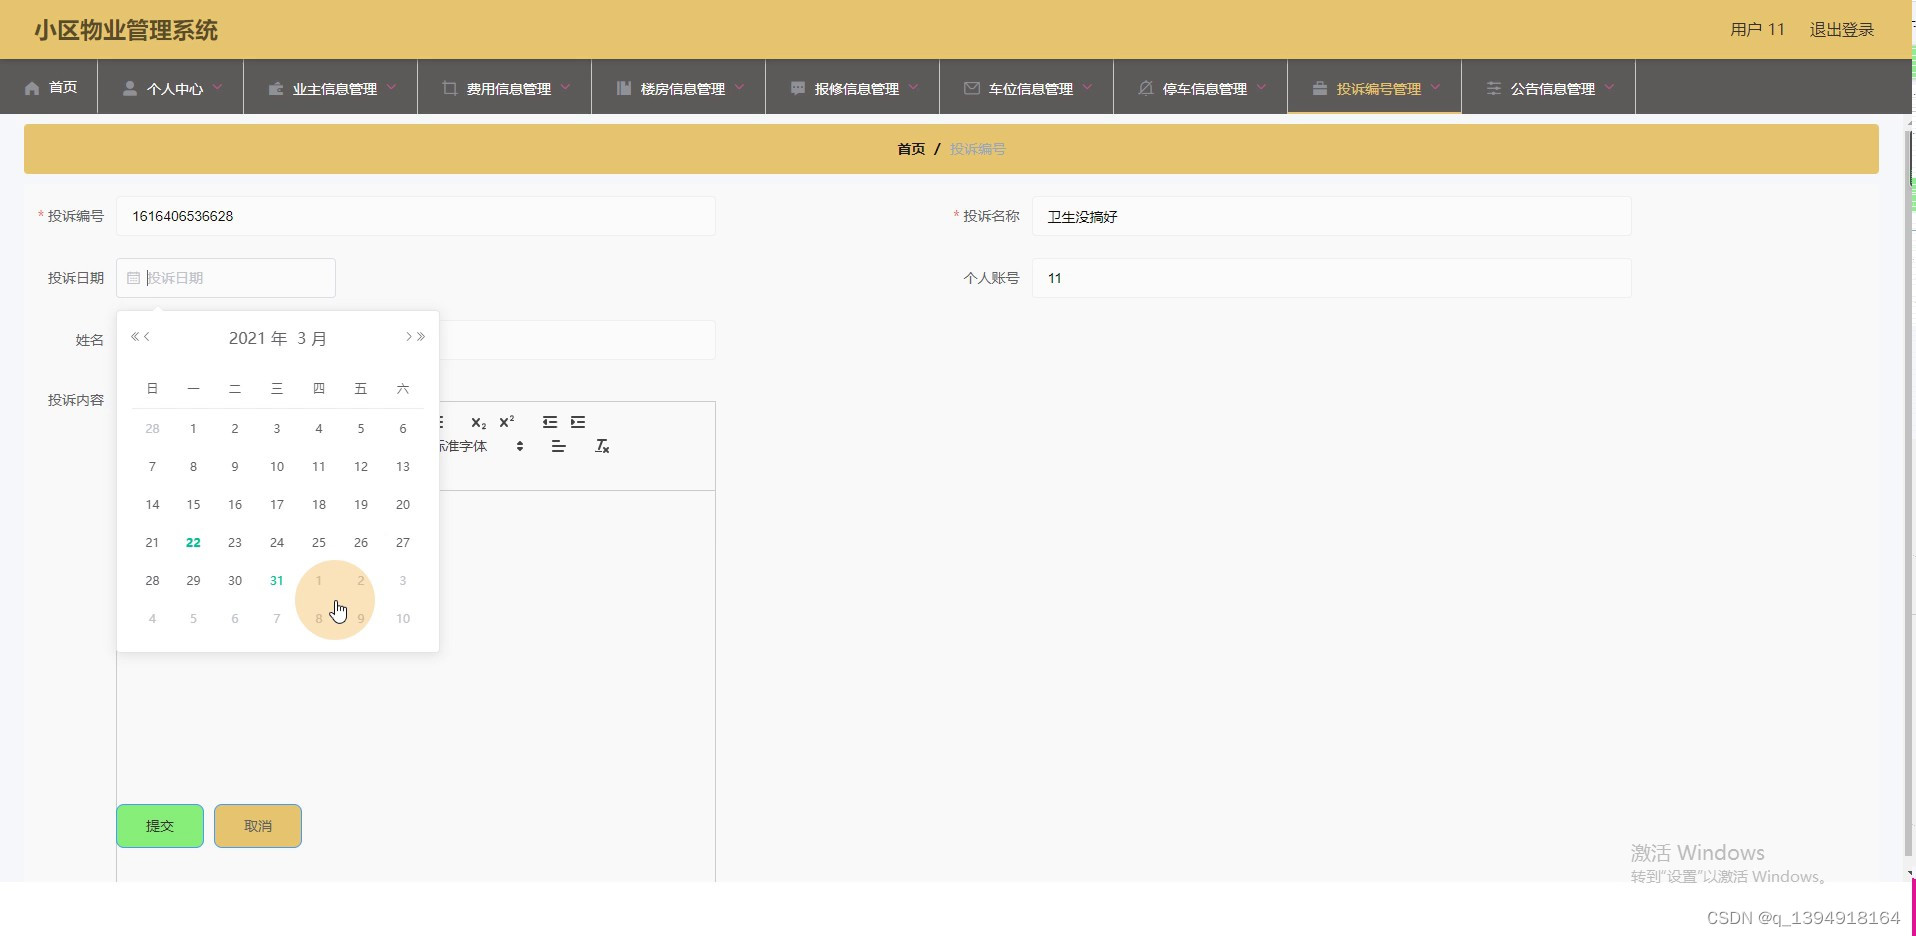Viewport: 1916px width, 936px height.
Task: Expand the 楼房信息管理 menu arrow
Action: tap(739, 87)
